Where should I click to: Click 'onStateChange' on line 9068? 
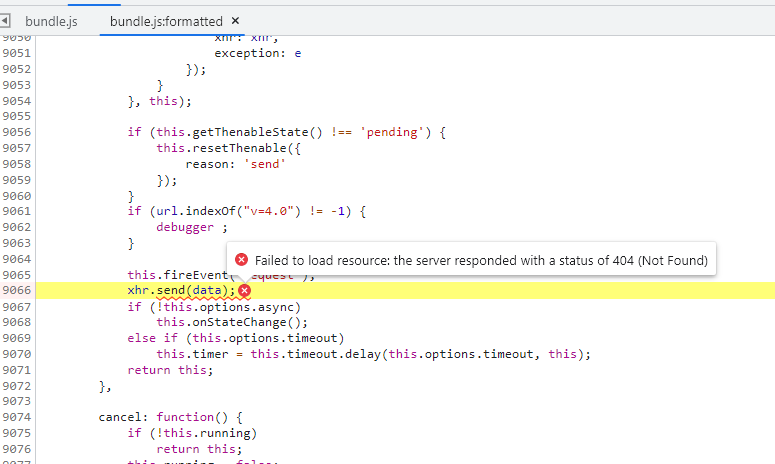tap(239, 322)
